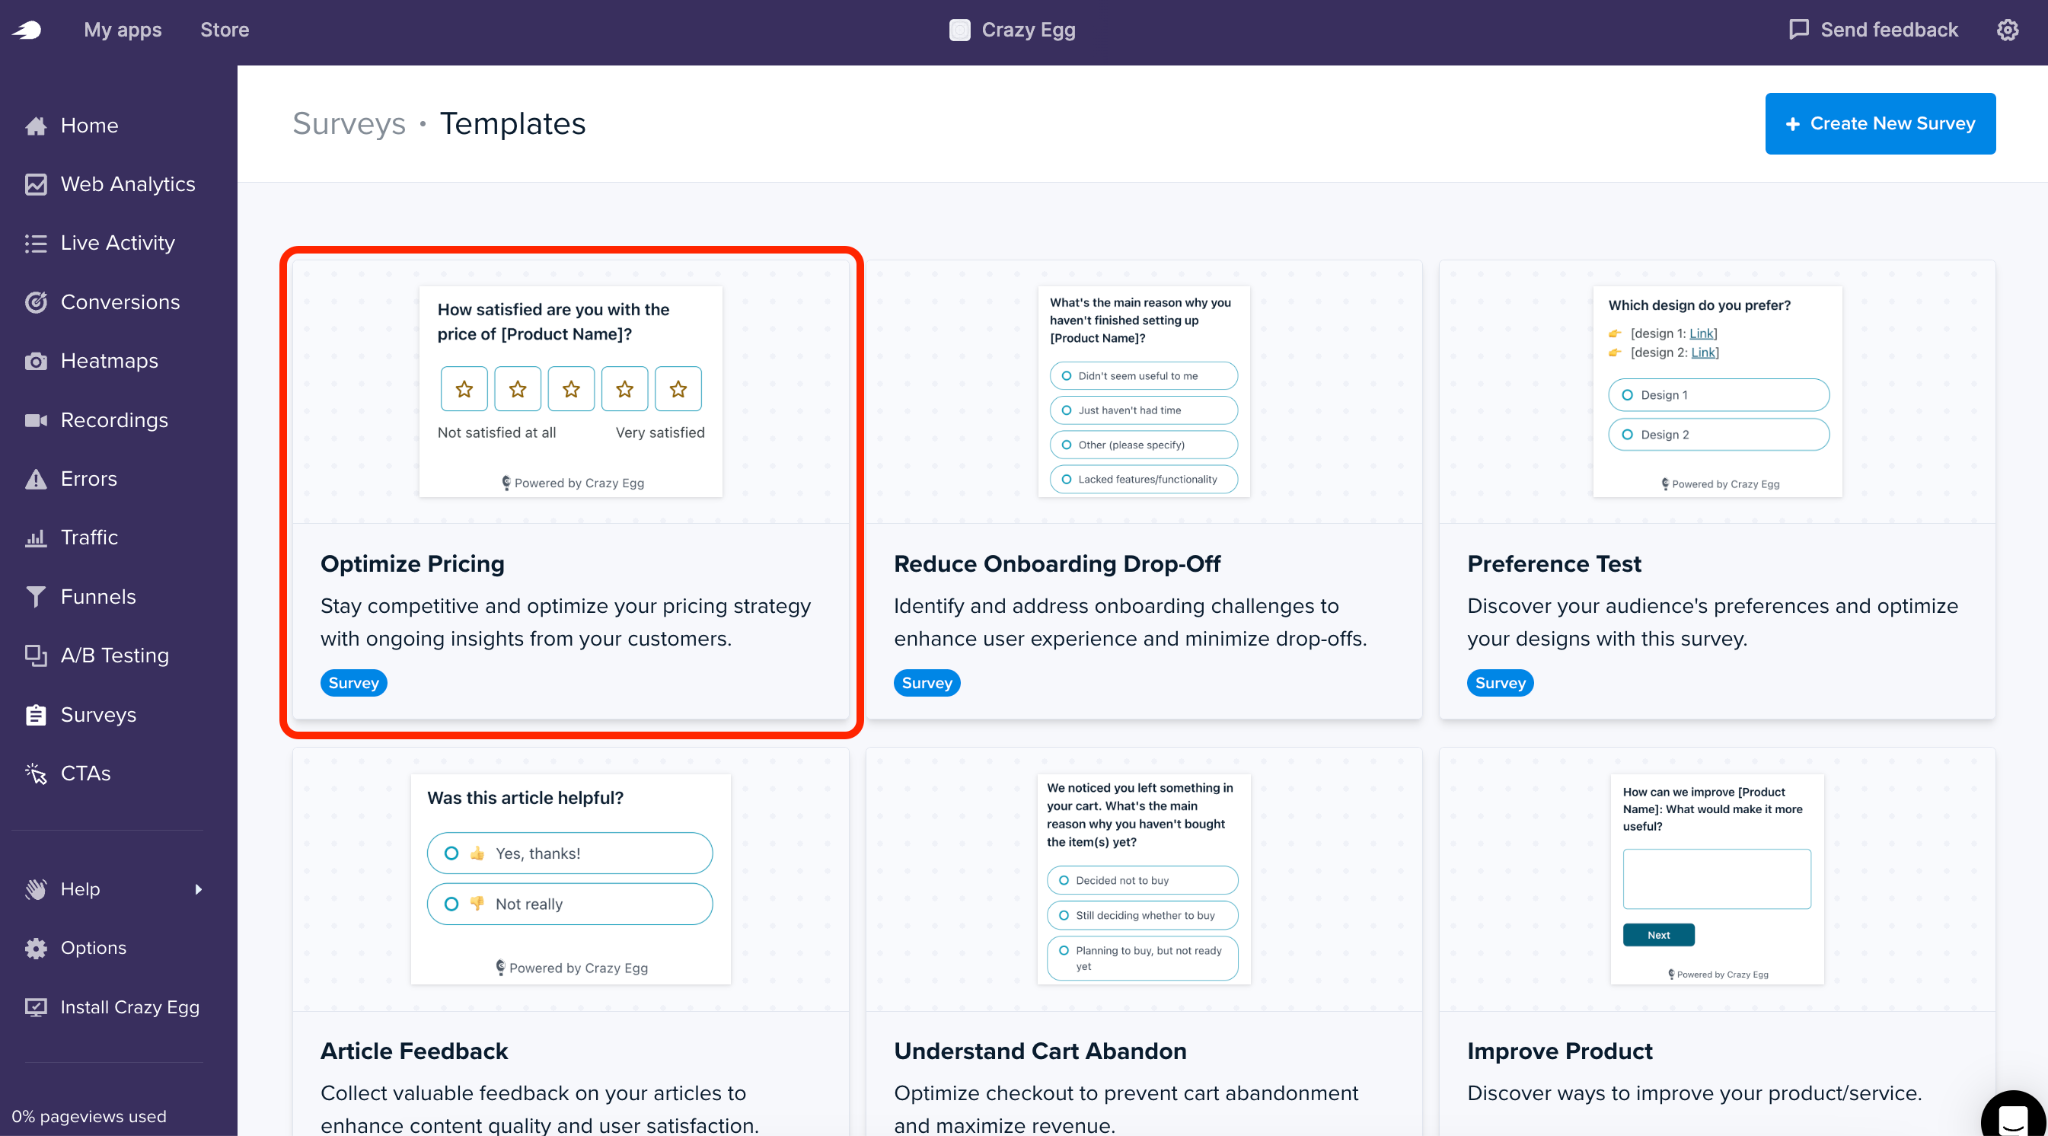Open the Recordings video icon in sidebar
This screenshot has height=1136, width=2048.
click(36, 420)
